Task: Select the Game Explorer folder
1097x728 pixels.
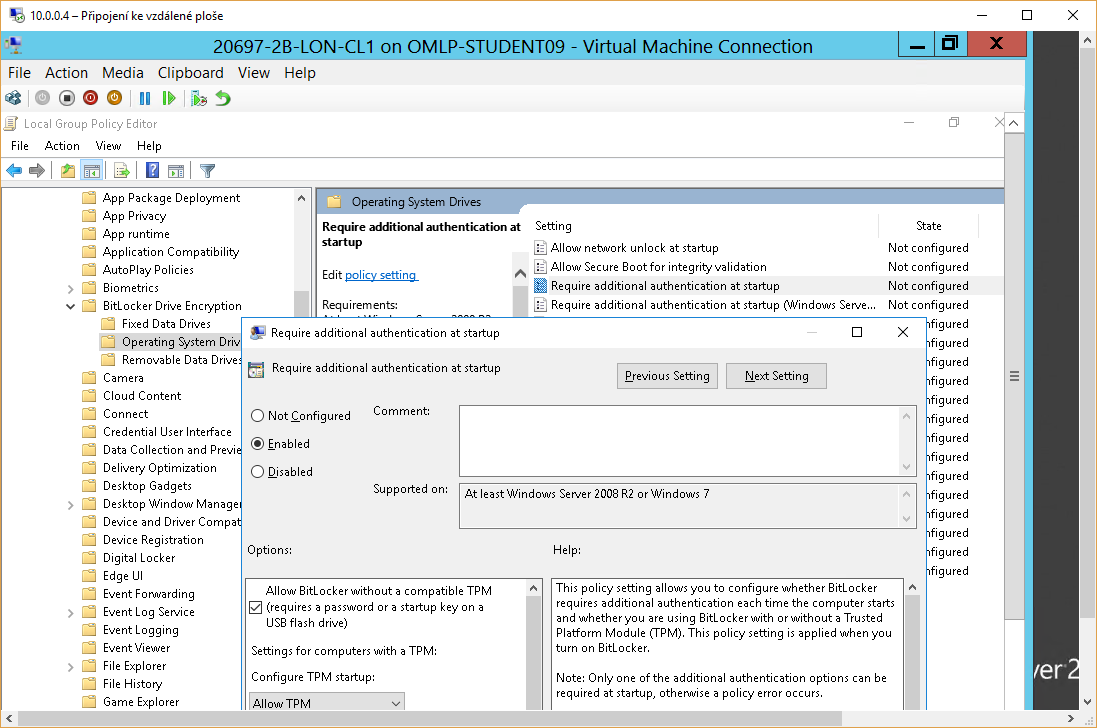Action: [141, 702]
